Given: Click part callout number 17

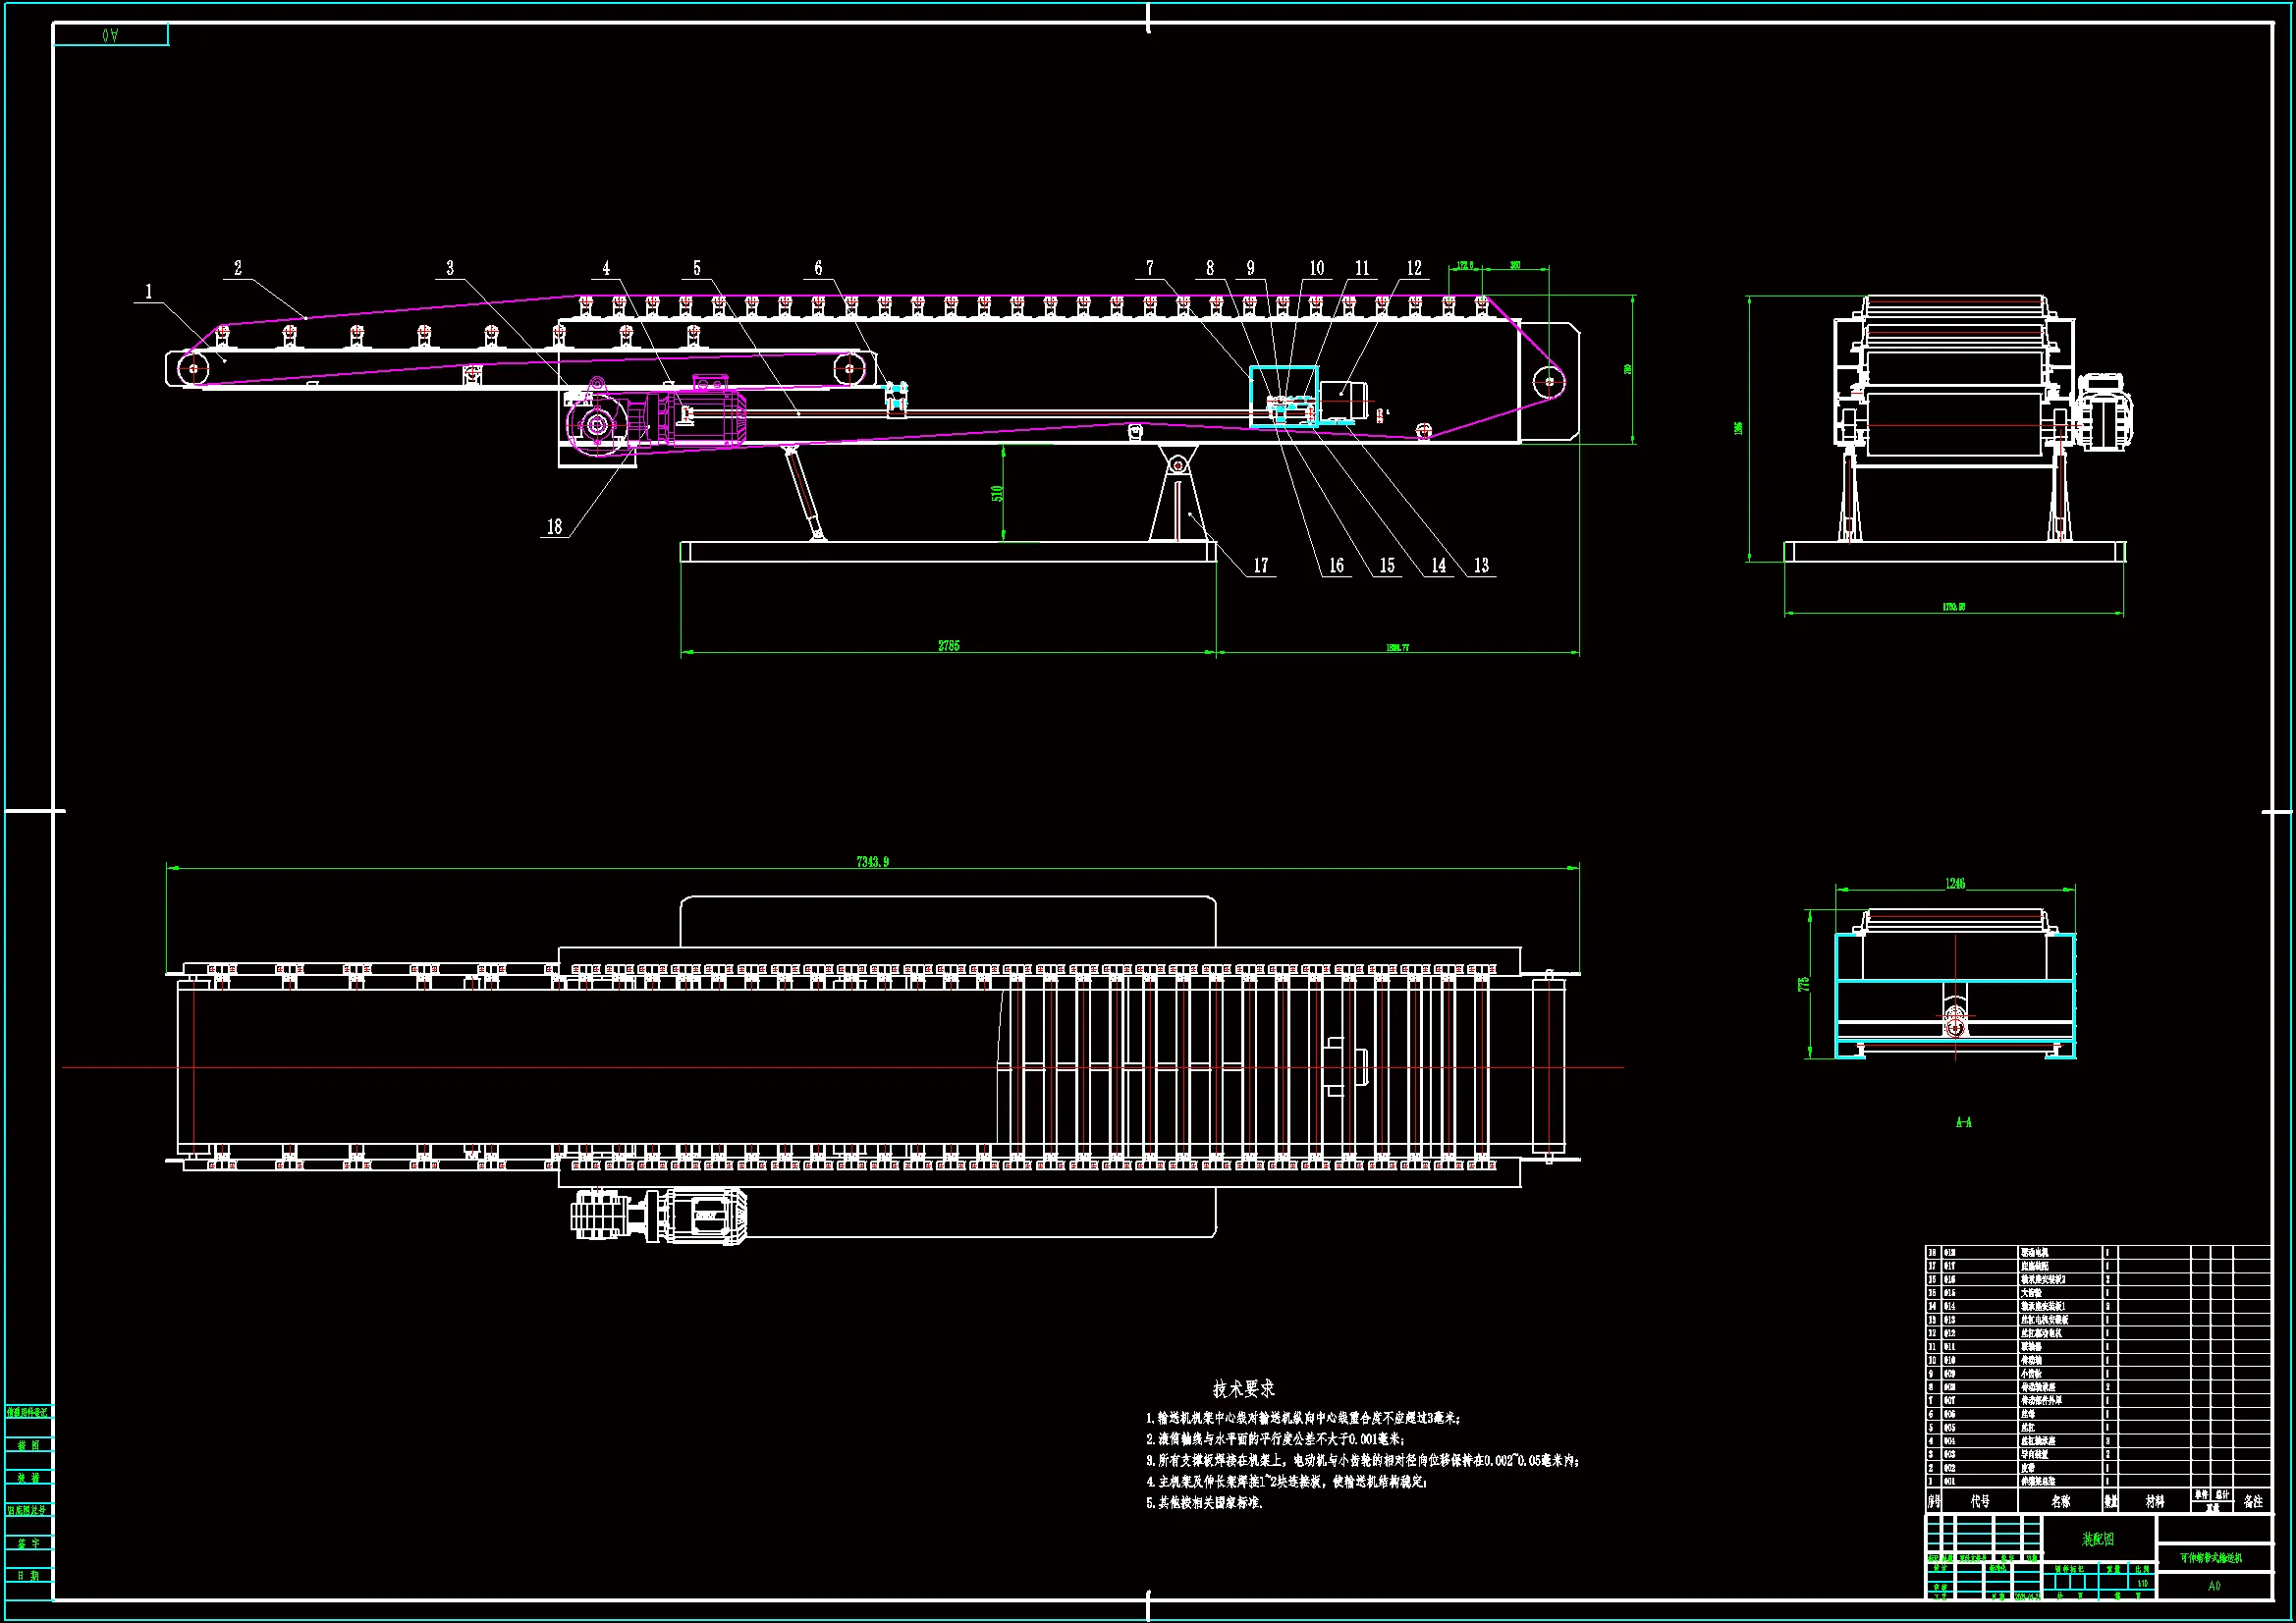Looking at the screenshot, I should click(x=1261, y=566).
